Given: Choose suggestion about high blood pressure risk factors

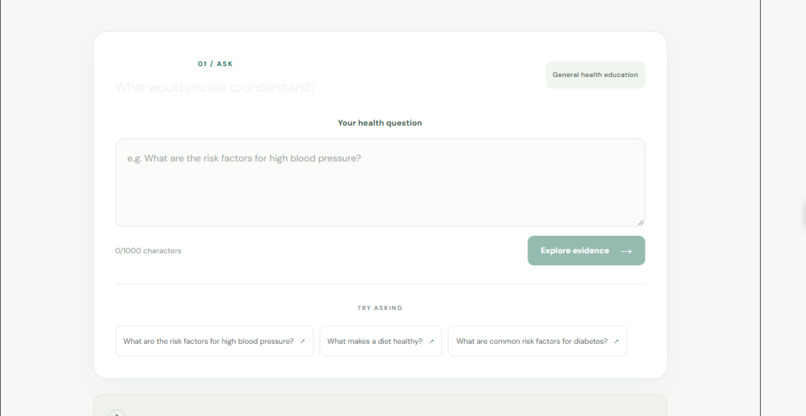Looking at the screenshot, I should click(214, 341).
